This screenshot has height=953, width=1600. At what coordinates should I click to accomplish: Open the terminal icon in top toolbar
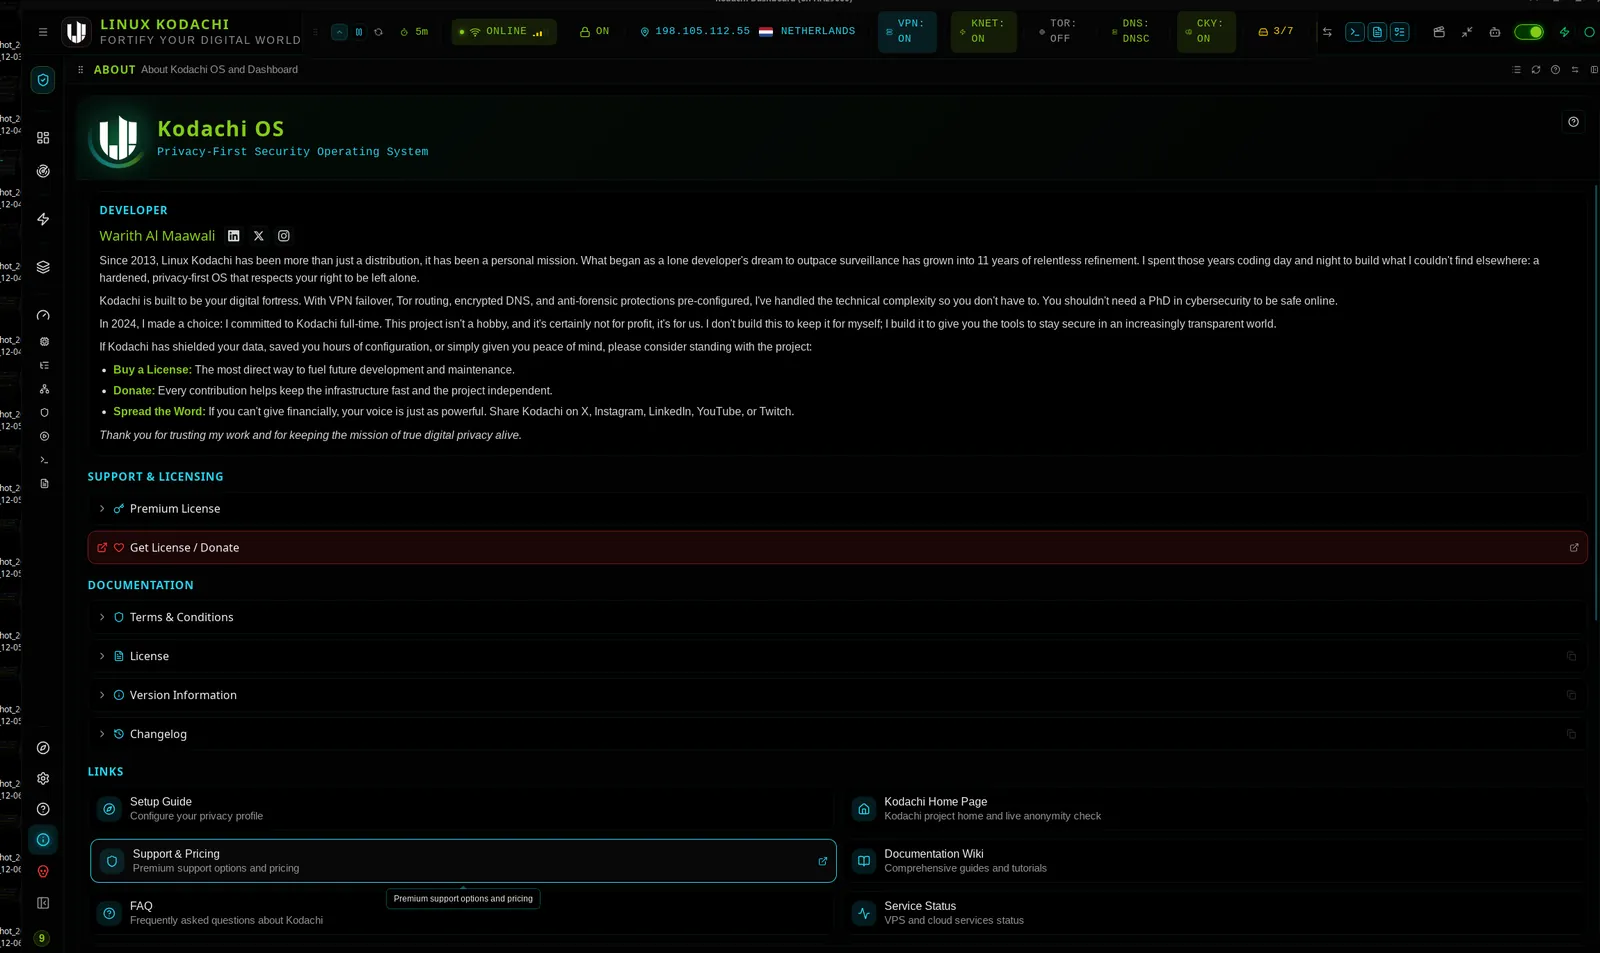pos(1354,32)
